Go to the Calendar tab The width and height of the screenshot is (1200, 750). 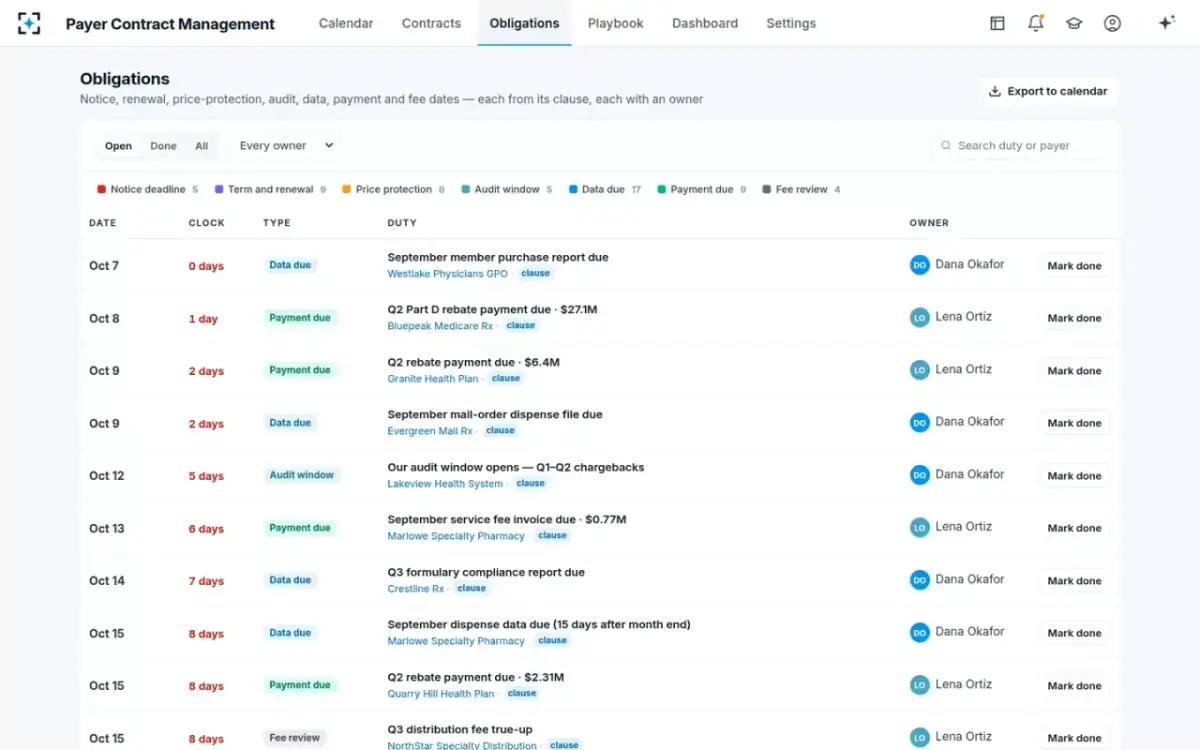coord(346,23)
